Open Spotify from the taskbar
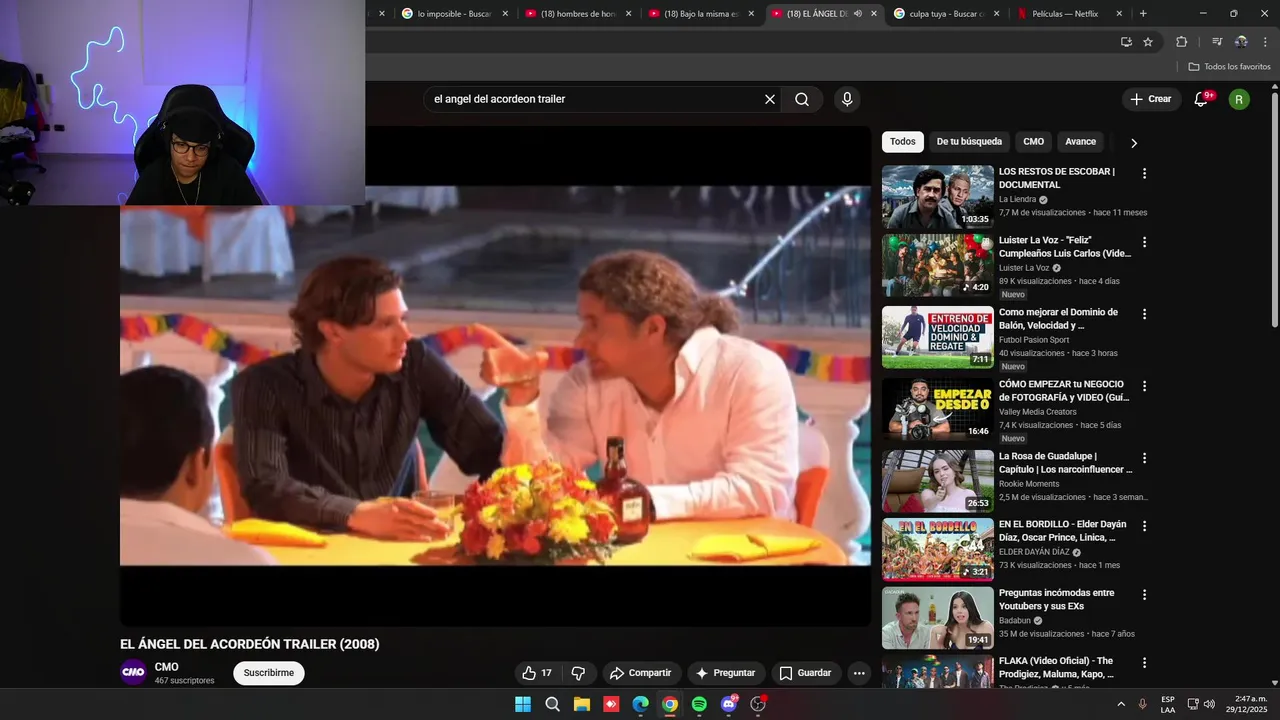Image resolution: width=1280 pixels, height=720 pixels. 699,704
